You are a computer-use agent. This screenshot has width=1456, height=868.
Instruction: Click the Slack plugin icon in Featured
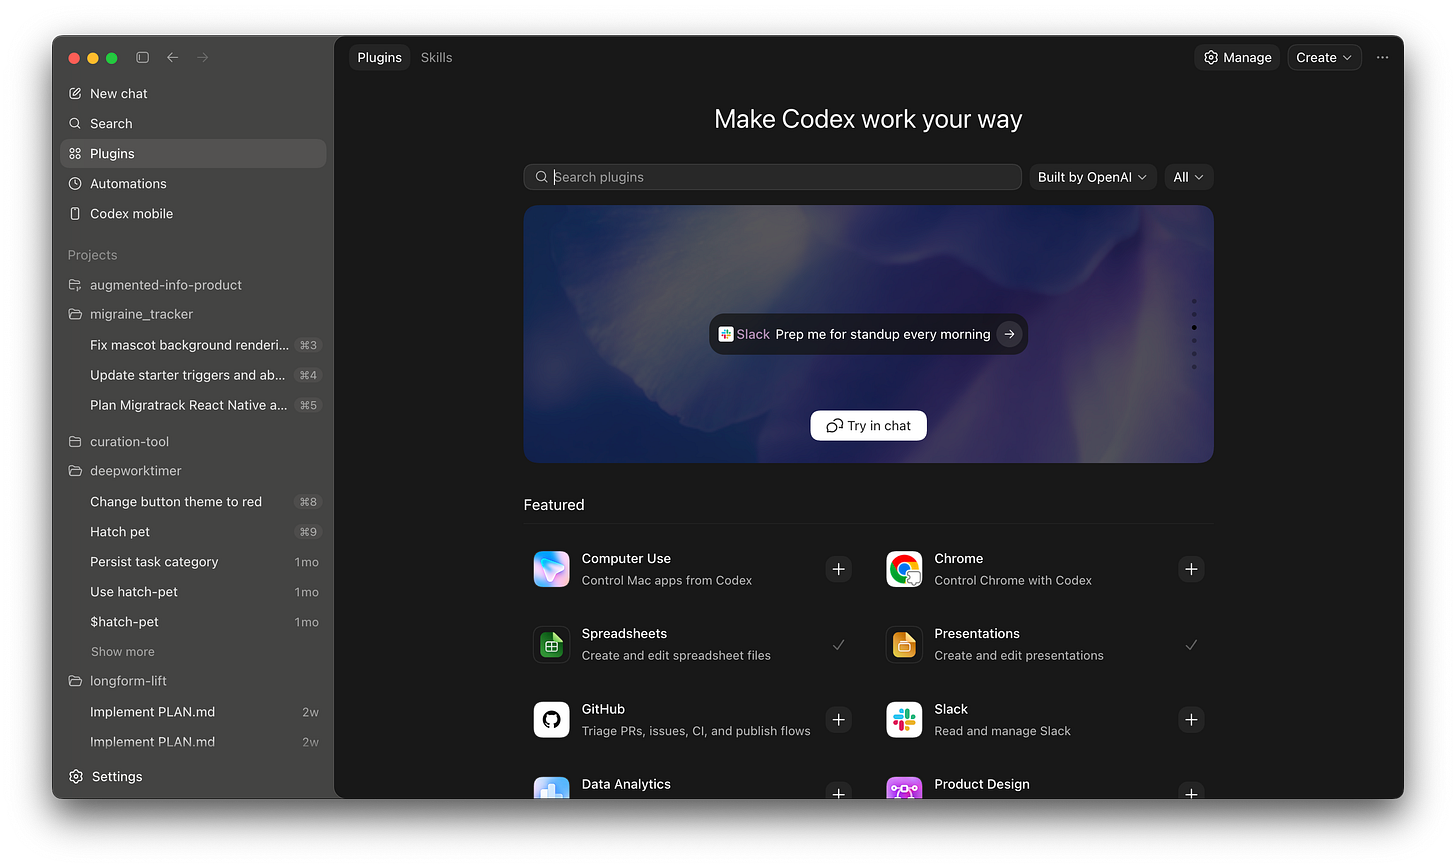904,720
